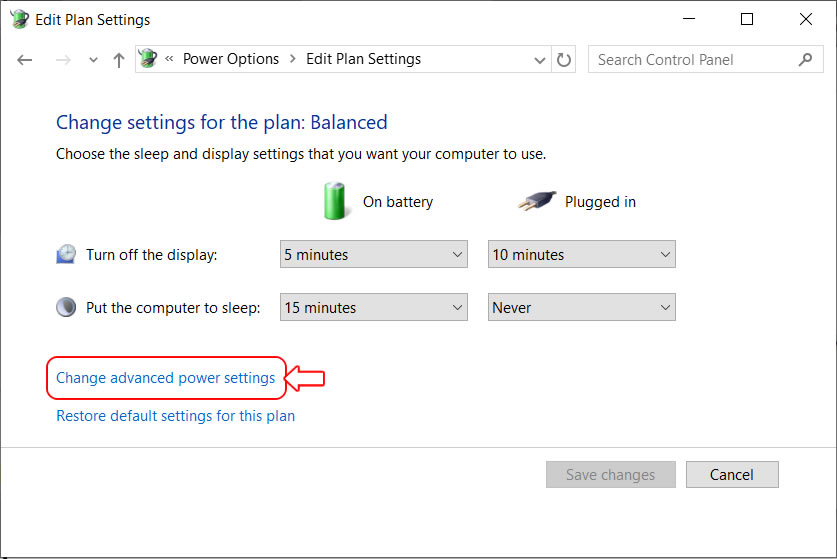Click the Save changes button
This screenshot has width=837, height=559.
point(611,474)
